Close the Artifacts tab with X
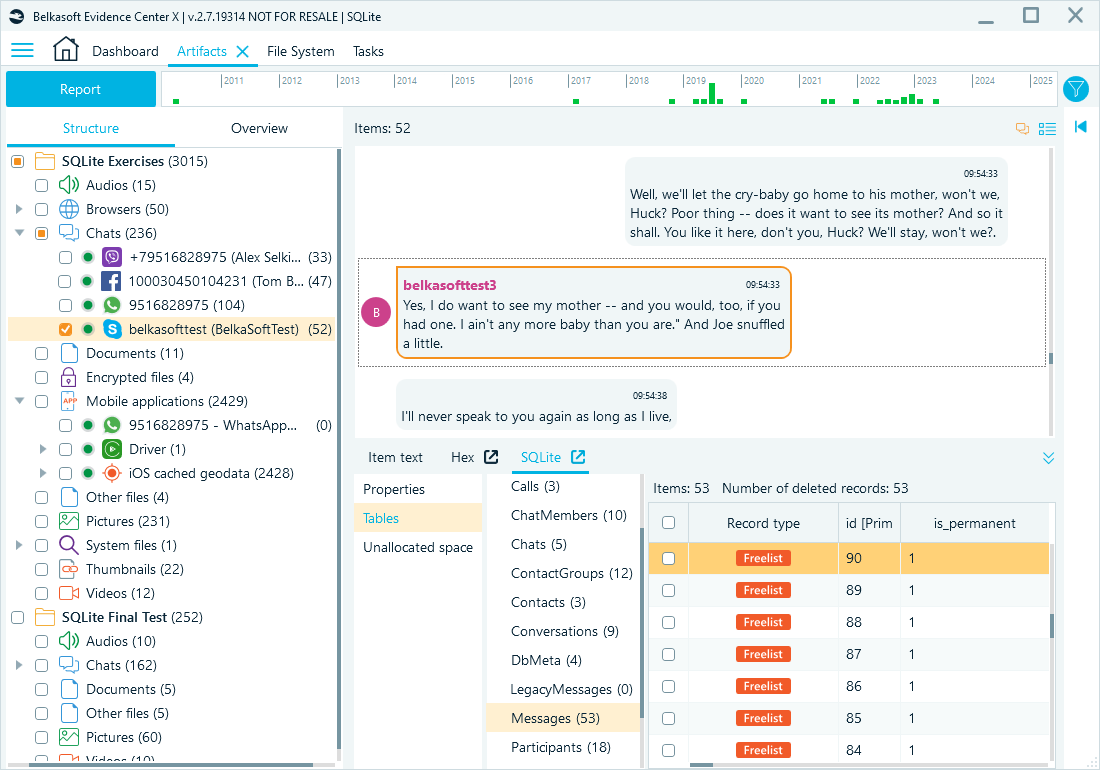 click(243, 51)
